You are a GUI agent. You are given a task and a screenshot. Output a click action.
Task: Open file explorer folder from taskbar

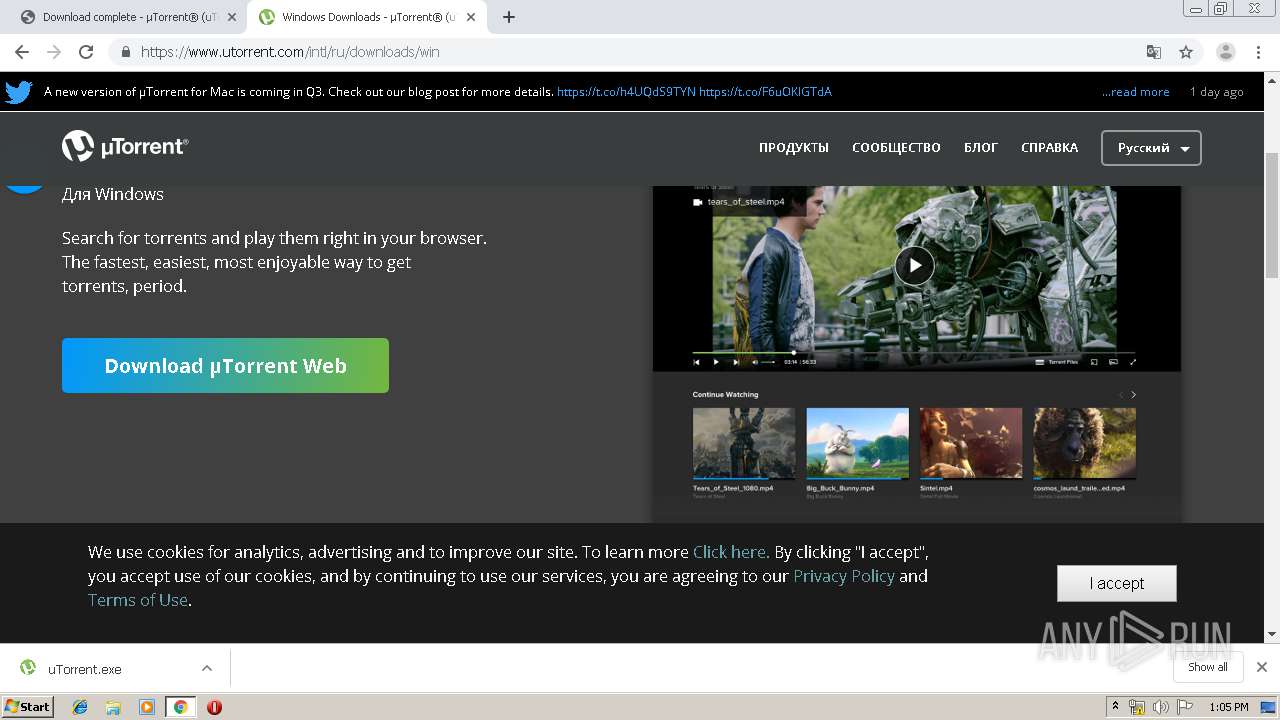click(x=113, y=707)
